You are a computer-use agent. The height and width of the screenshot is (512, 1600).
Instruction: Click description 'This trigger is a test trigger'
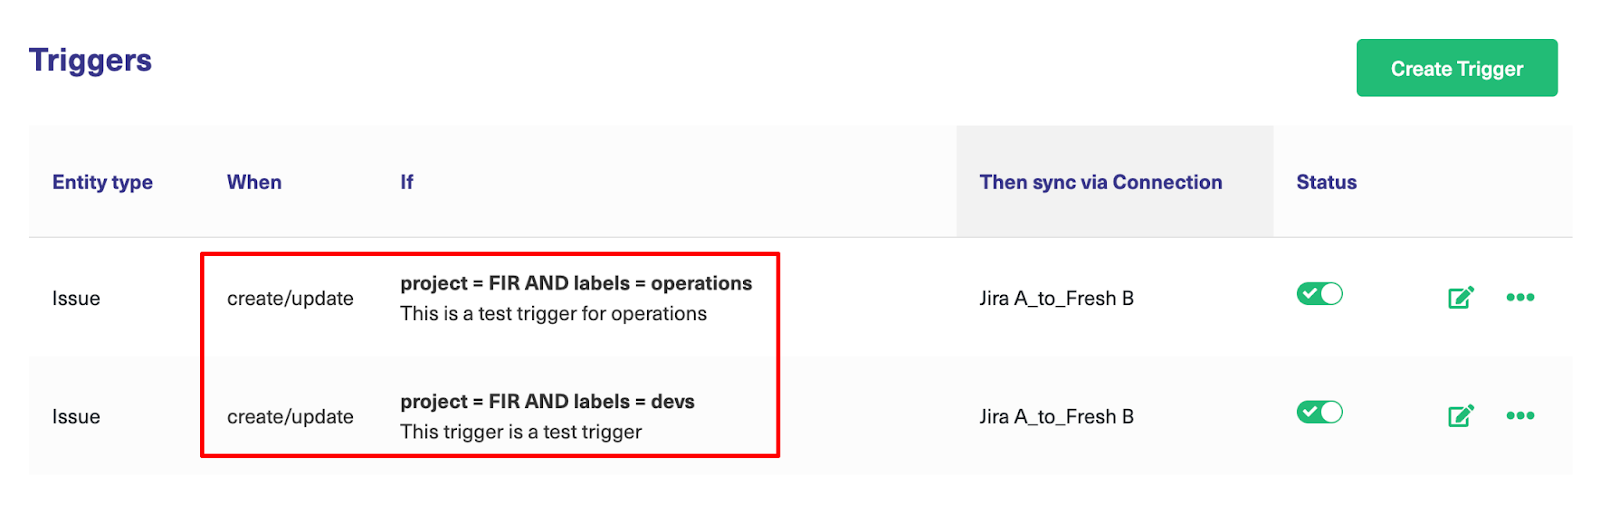(521, 432)
